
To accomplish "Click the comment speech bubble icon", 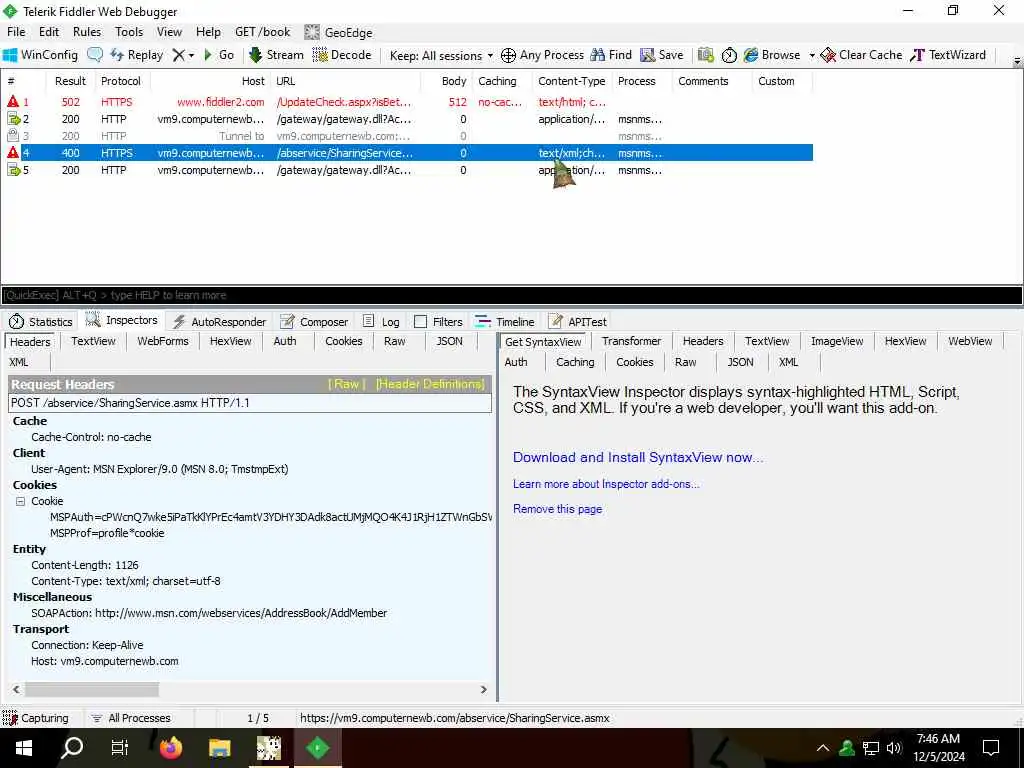I will pyautogui.click(x=95, y=55).
